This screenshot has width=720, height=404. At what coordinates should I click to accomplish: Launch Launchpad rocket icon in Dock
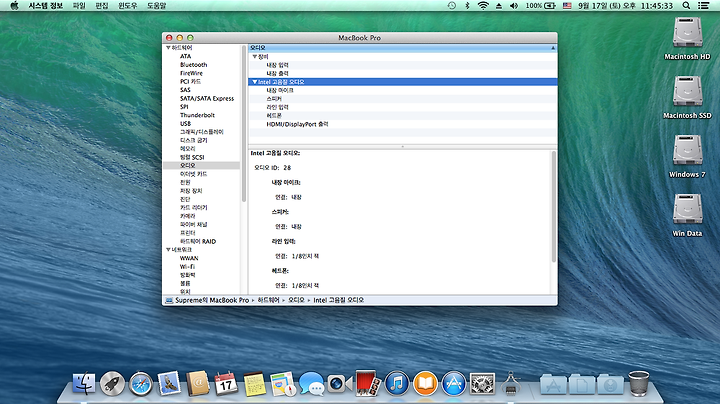pos(112,384)
